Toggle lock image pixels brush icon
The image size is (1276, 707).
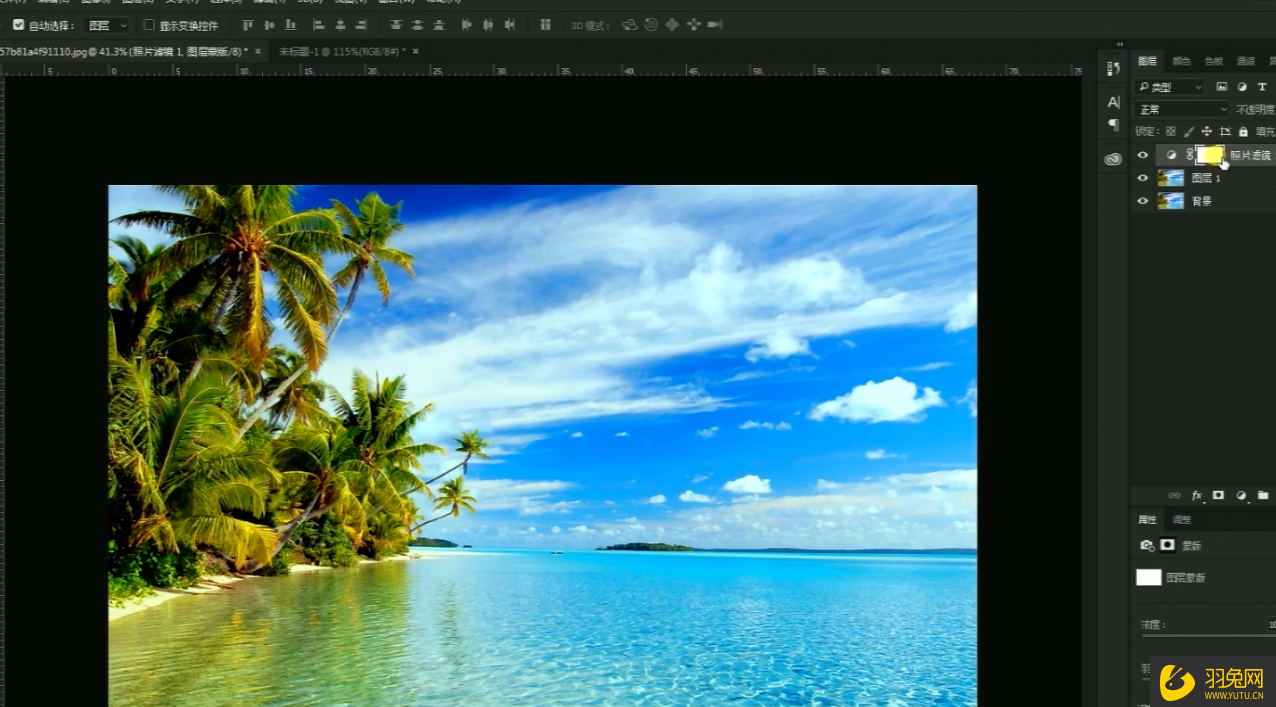coord(1189,131)
